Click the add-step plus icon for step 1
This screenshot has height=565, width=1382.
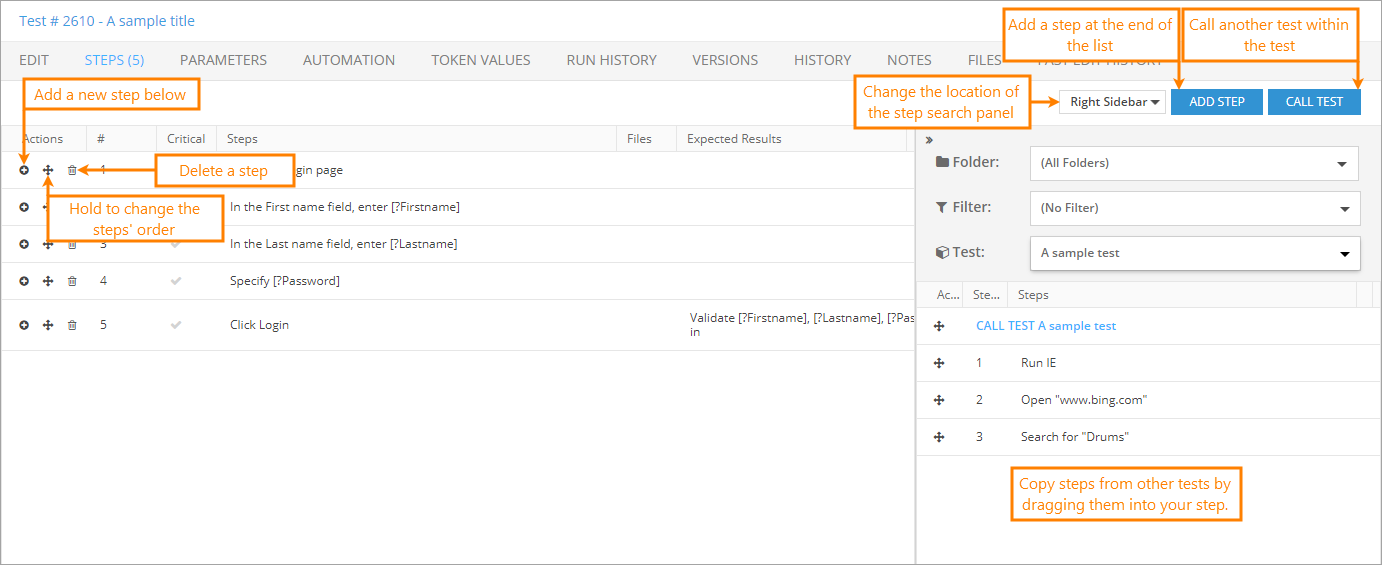[x=24, y=170]
